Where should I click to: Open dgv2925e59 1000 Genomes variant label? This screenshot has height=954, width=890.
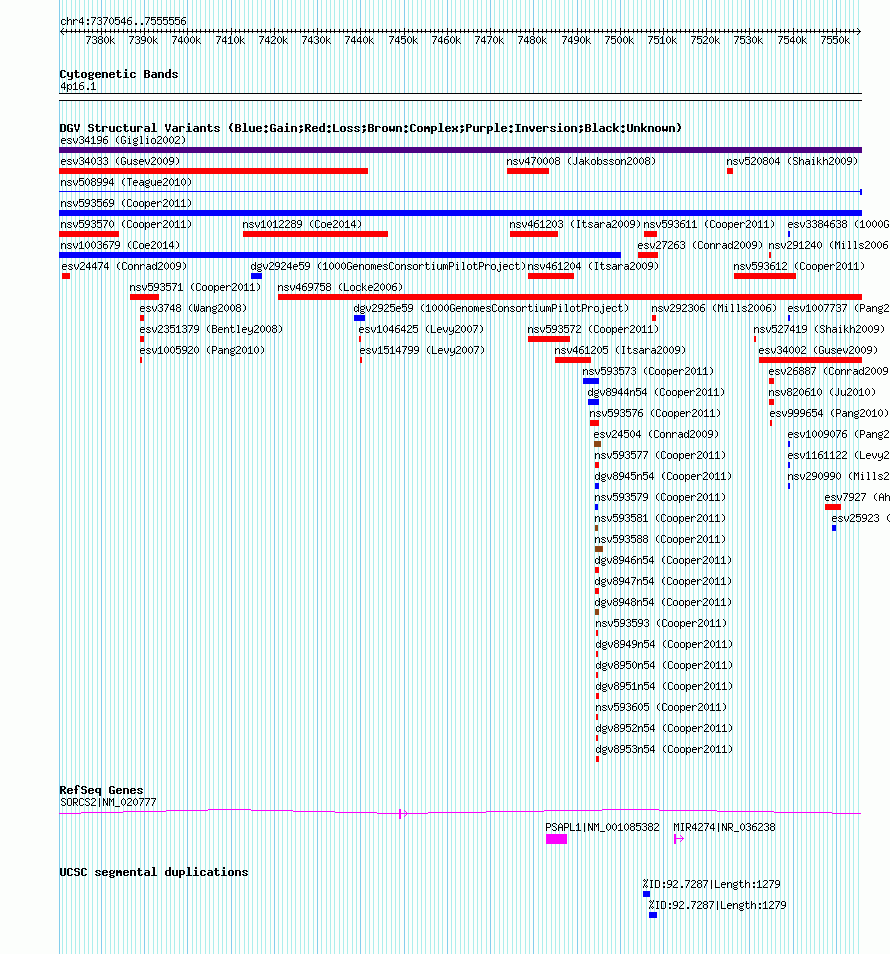491,308
